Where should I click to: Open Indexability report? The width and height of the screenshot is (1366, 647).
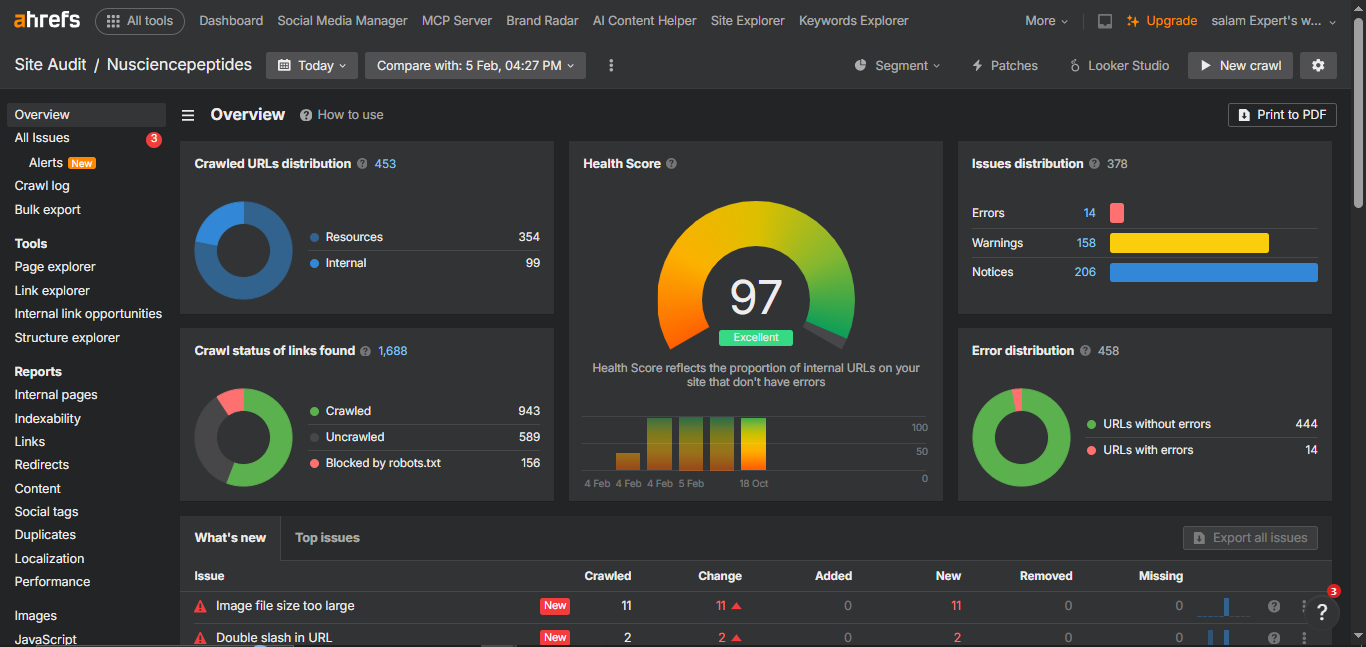point(48,419)
